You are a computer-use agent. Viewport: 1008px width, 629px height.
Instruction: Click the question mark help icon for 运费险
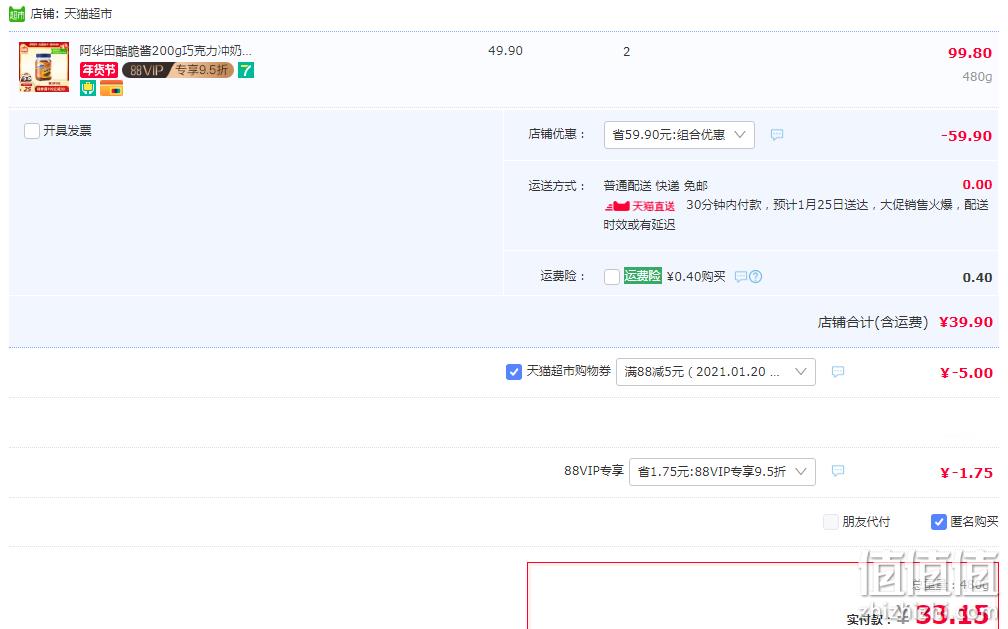click(x=756, y=277)
